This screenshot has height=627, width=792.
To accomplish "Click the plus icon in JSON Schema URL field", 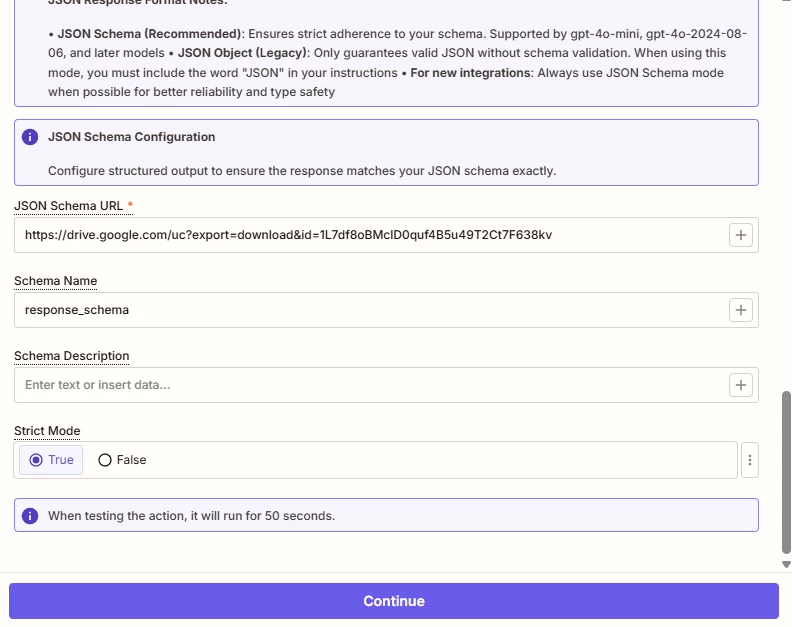I will click(x=740, y=235).
